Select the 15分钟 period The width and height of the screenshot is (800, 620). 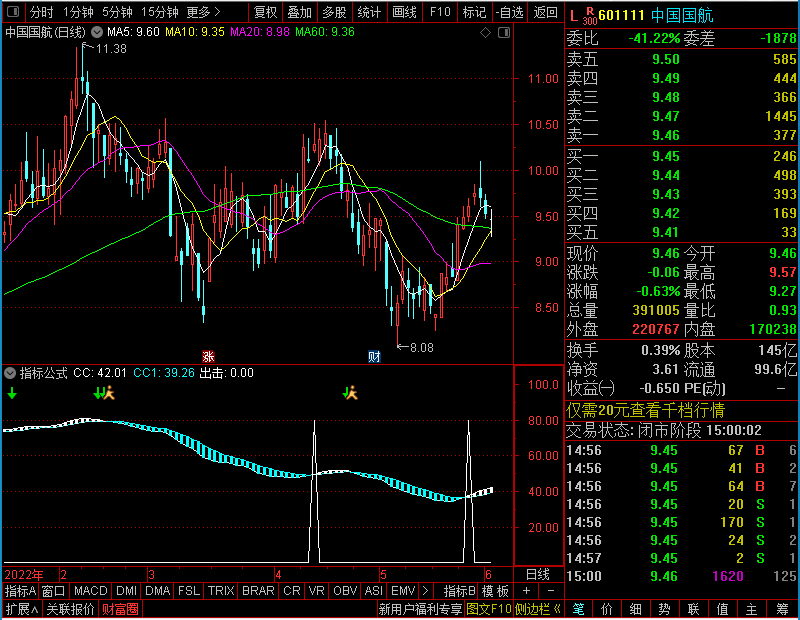coord(160,12)
